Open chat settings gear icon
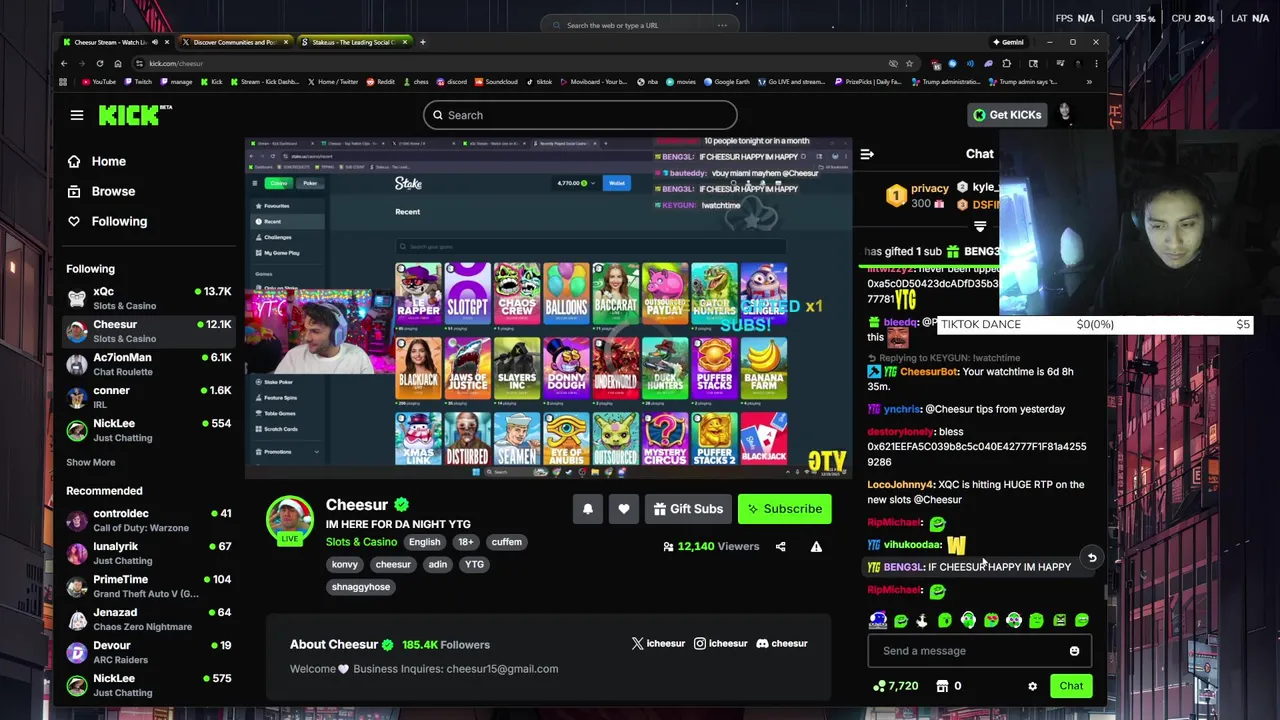The image size is (1280, 720). click(1032, 686)
